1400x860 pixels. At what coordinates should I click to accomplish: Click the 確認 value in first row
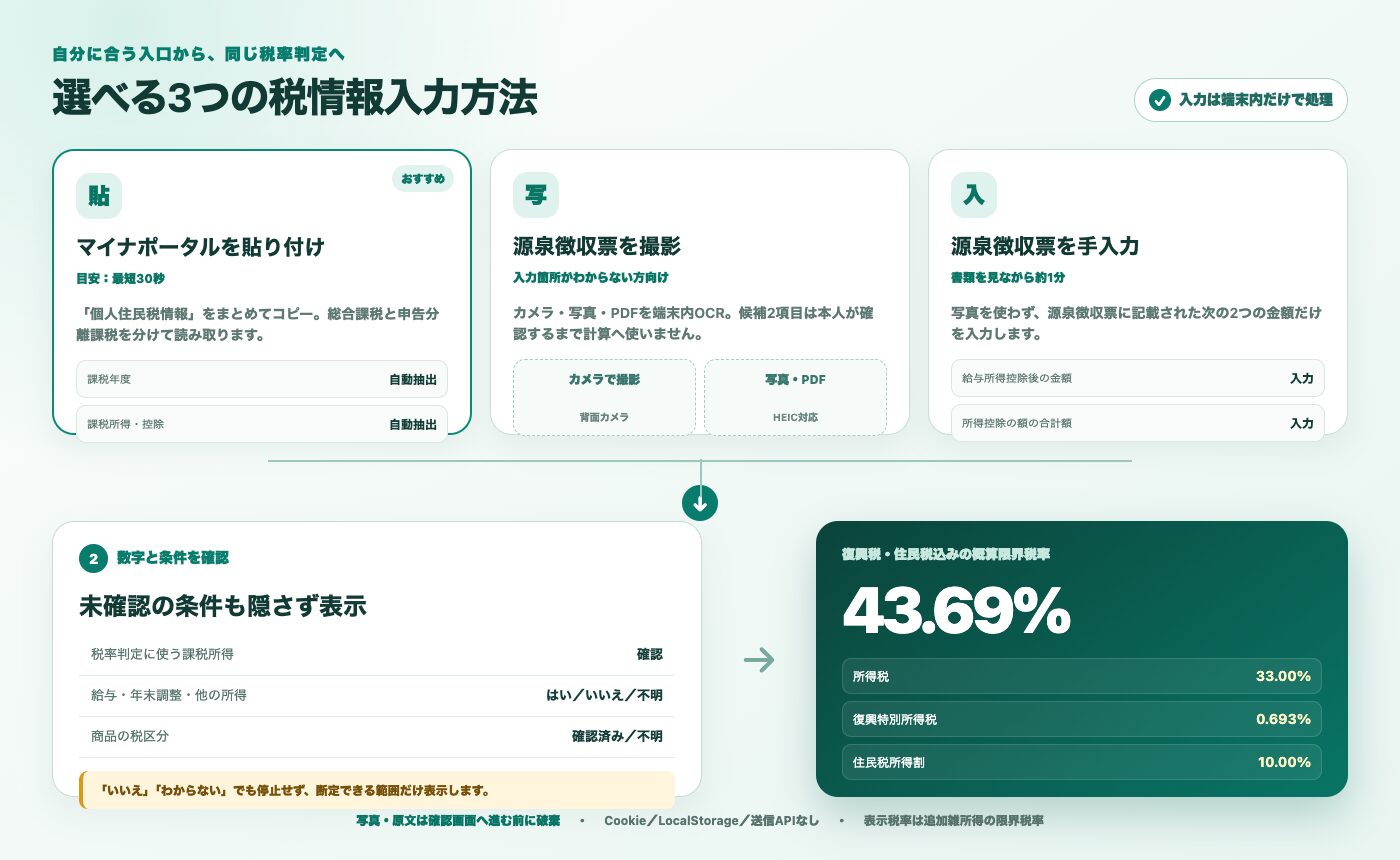650,654
